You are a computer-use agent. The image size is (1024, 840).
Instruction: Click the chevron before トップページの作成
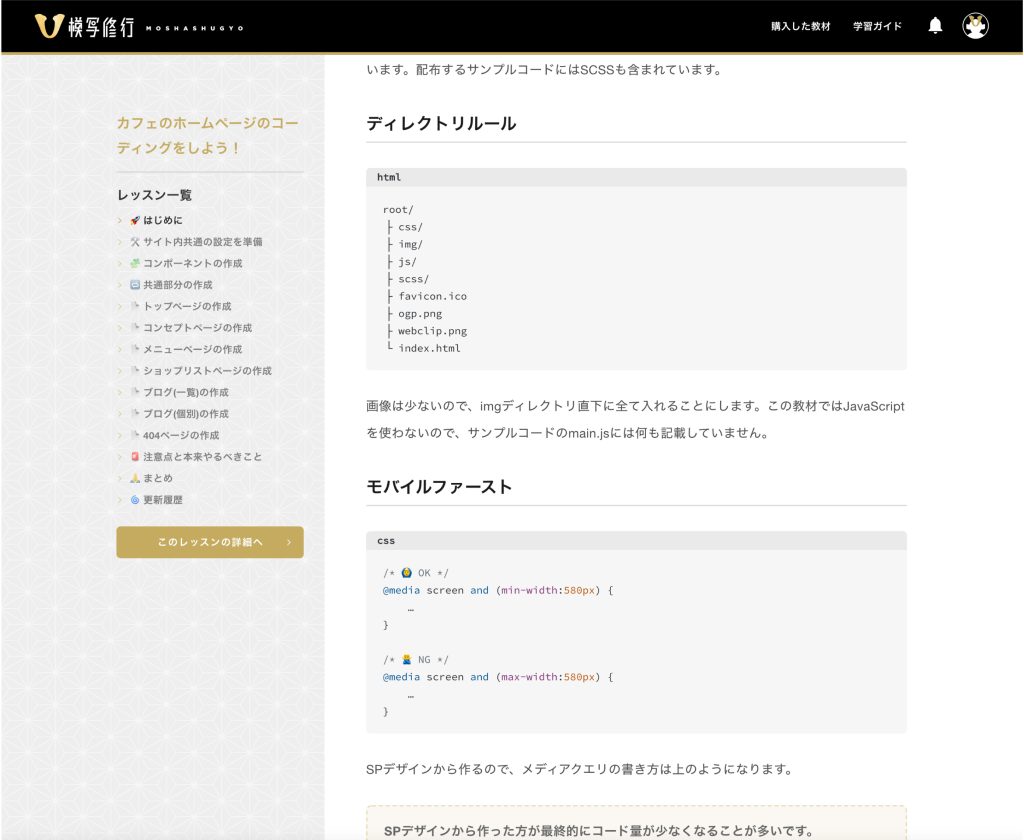coord(120,306)
